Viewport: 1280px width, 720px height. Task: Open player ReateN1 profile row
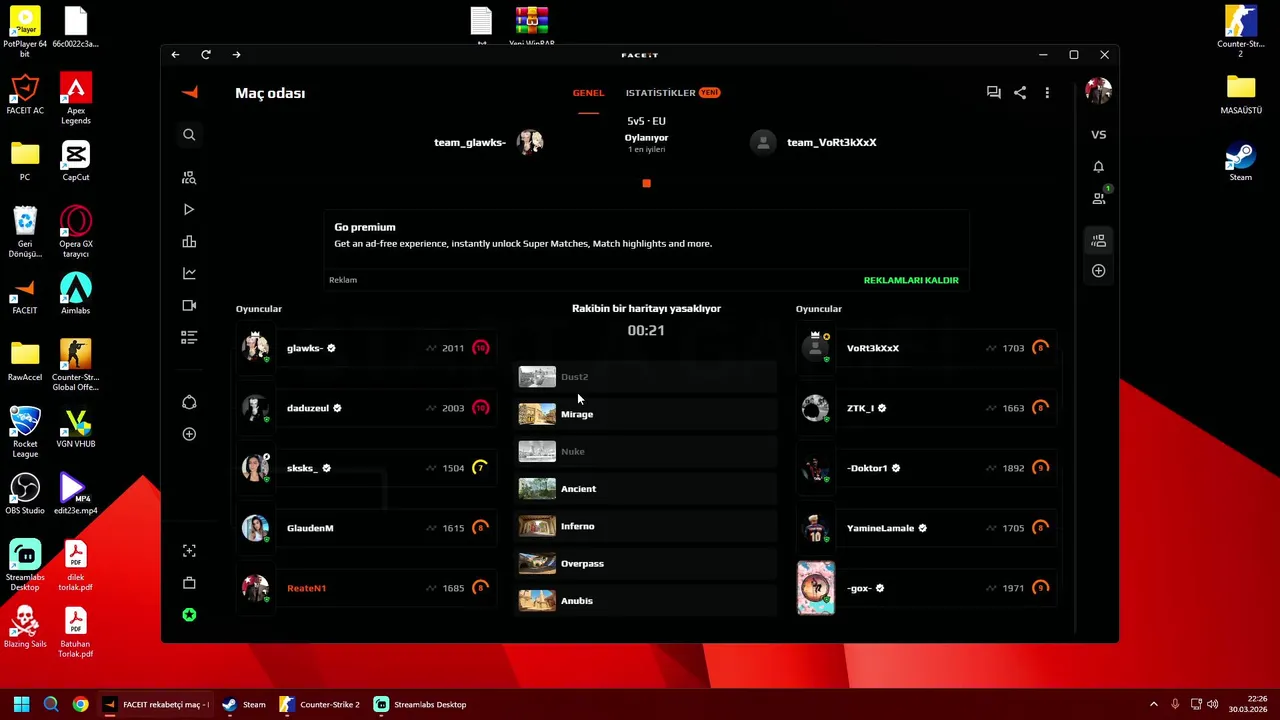[x=366, y=588]
